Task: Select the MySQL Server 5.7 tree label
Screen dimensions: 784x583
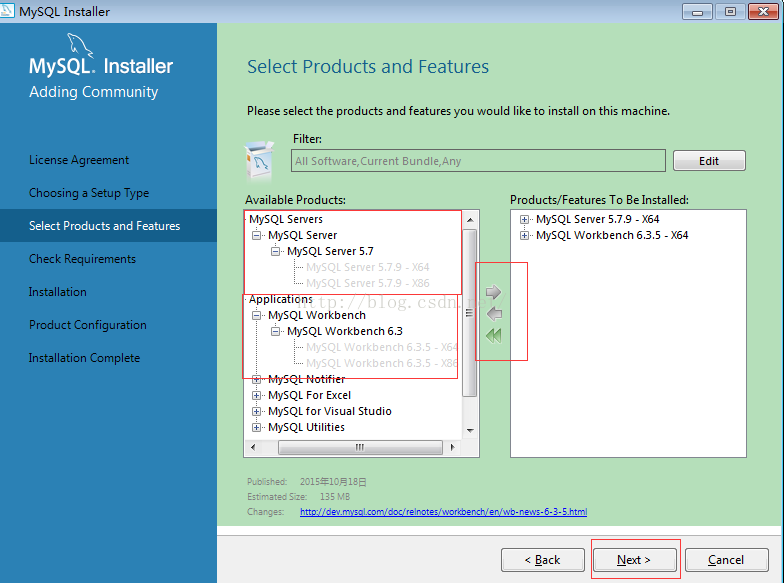Action: click(330, 251)
